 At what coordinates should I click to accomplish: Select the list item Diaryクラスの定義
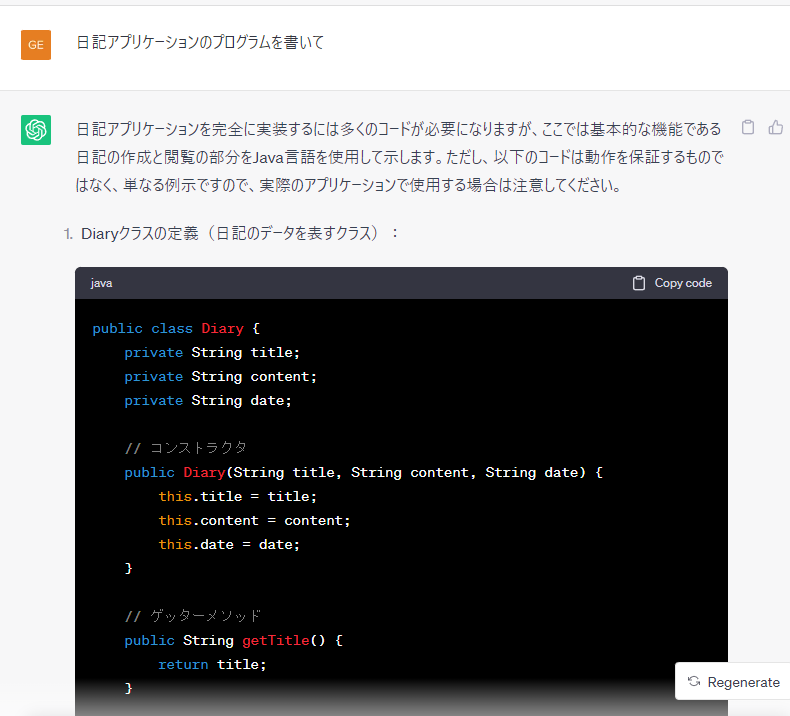click(240, 233)
